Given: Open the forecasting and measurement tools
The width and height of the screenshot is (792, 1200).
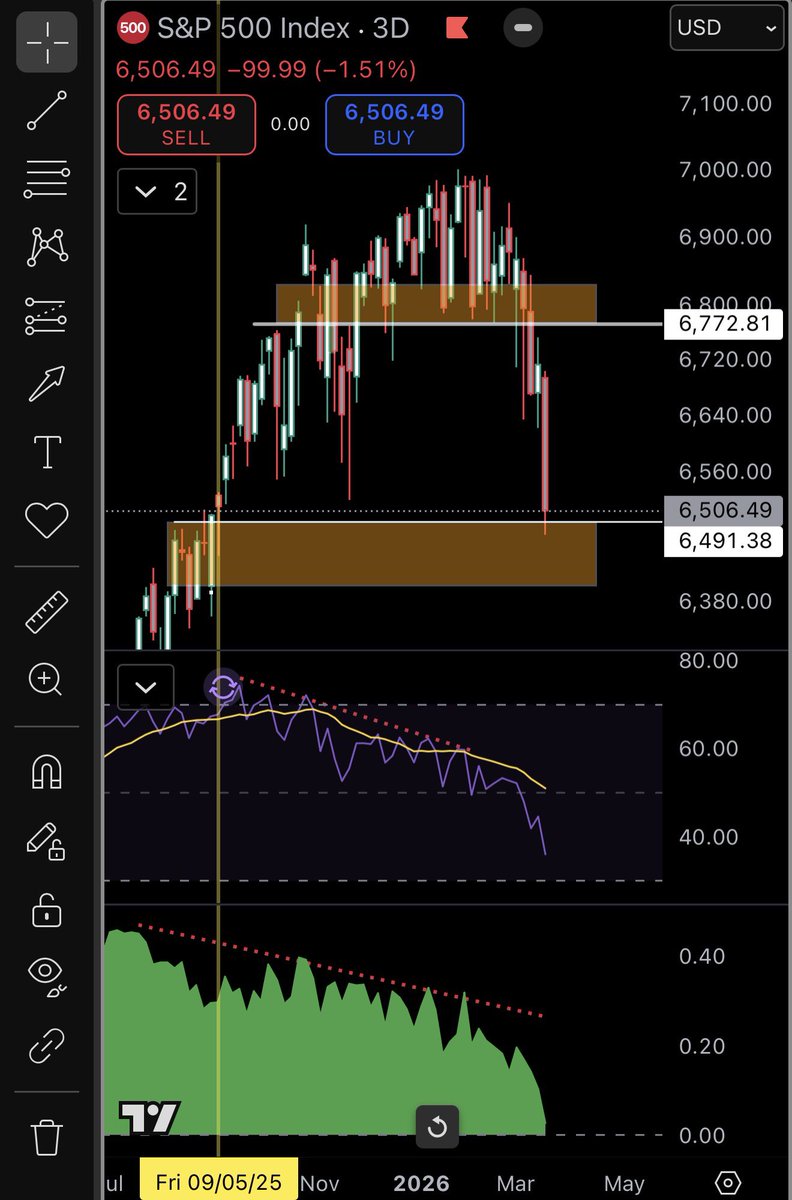Looking at the screenshot, I should [47, 314].
